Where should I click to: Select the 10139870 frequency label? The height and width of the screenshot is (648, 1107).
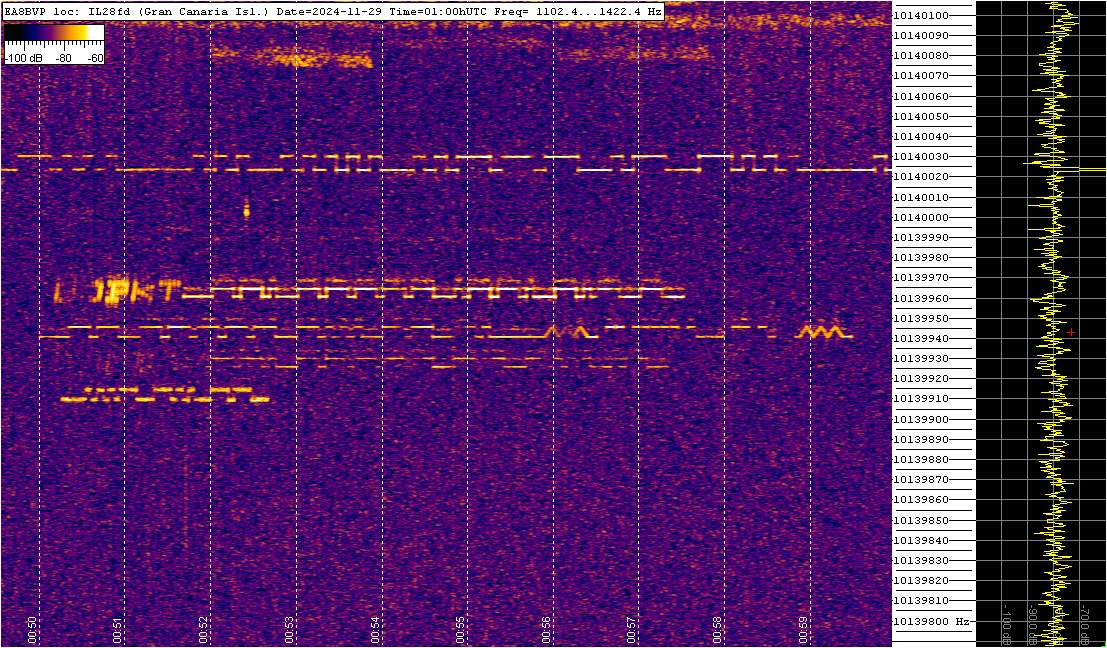(919, 479)
